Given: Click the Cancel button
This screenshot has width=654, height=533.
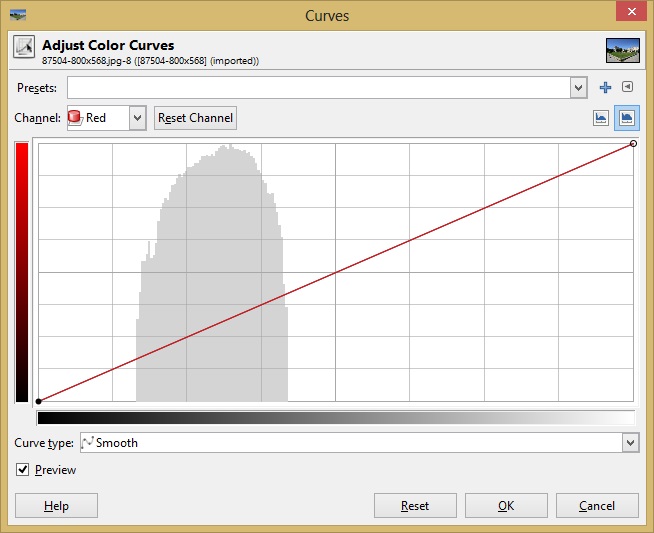Looking at the screenshot, I should pyautogui.click(x=597, y=506).
